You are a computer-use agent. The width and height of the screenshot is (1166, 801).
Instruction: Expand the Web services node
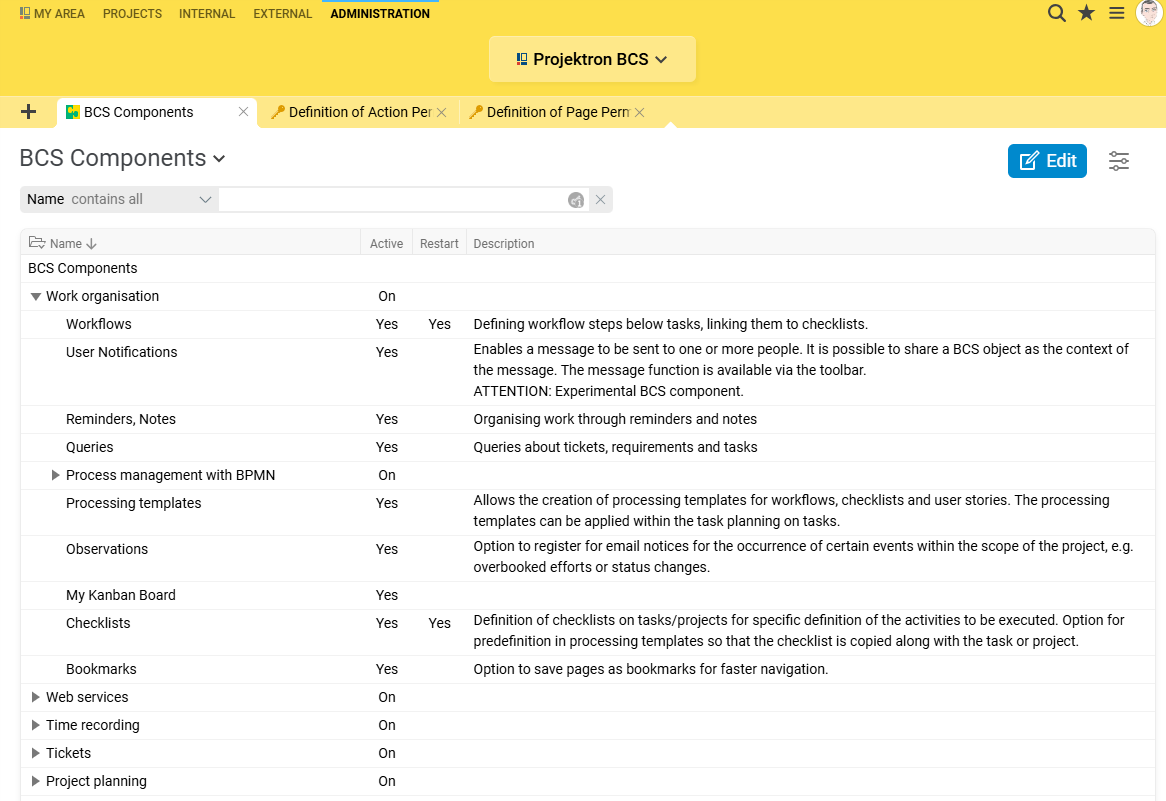[36, 697]
